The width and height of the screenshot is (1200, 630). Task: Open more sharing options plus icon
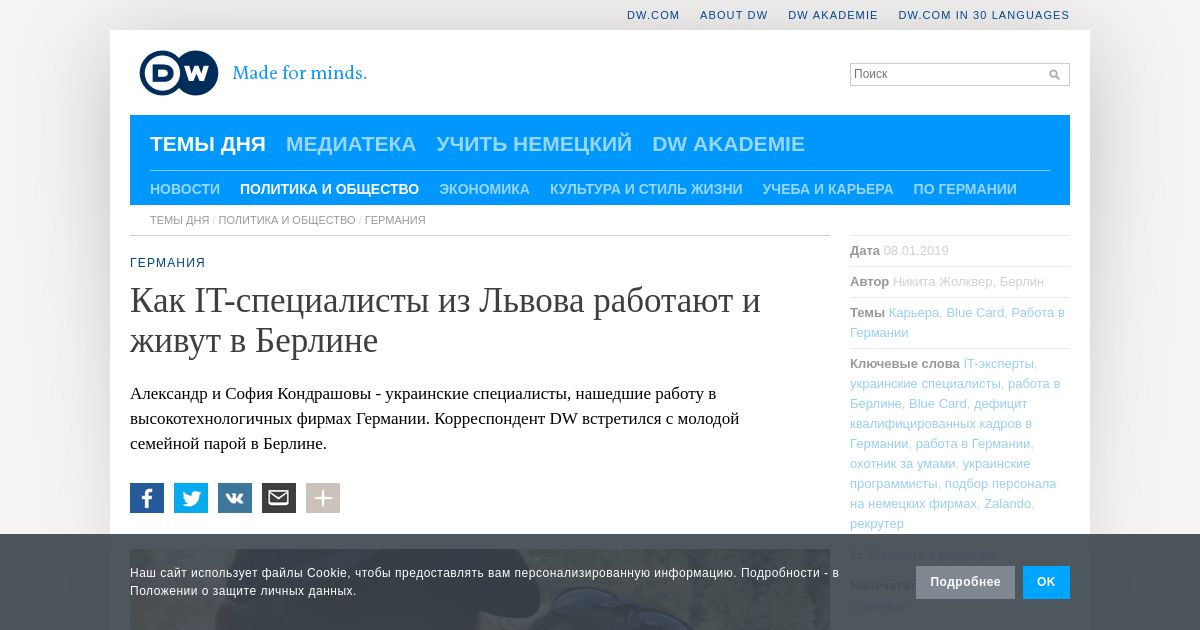[x=323, y=498]
